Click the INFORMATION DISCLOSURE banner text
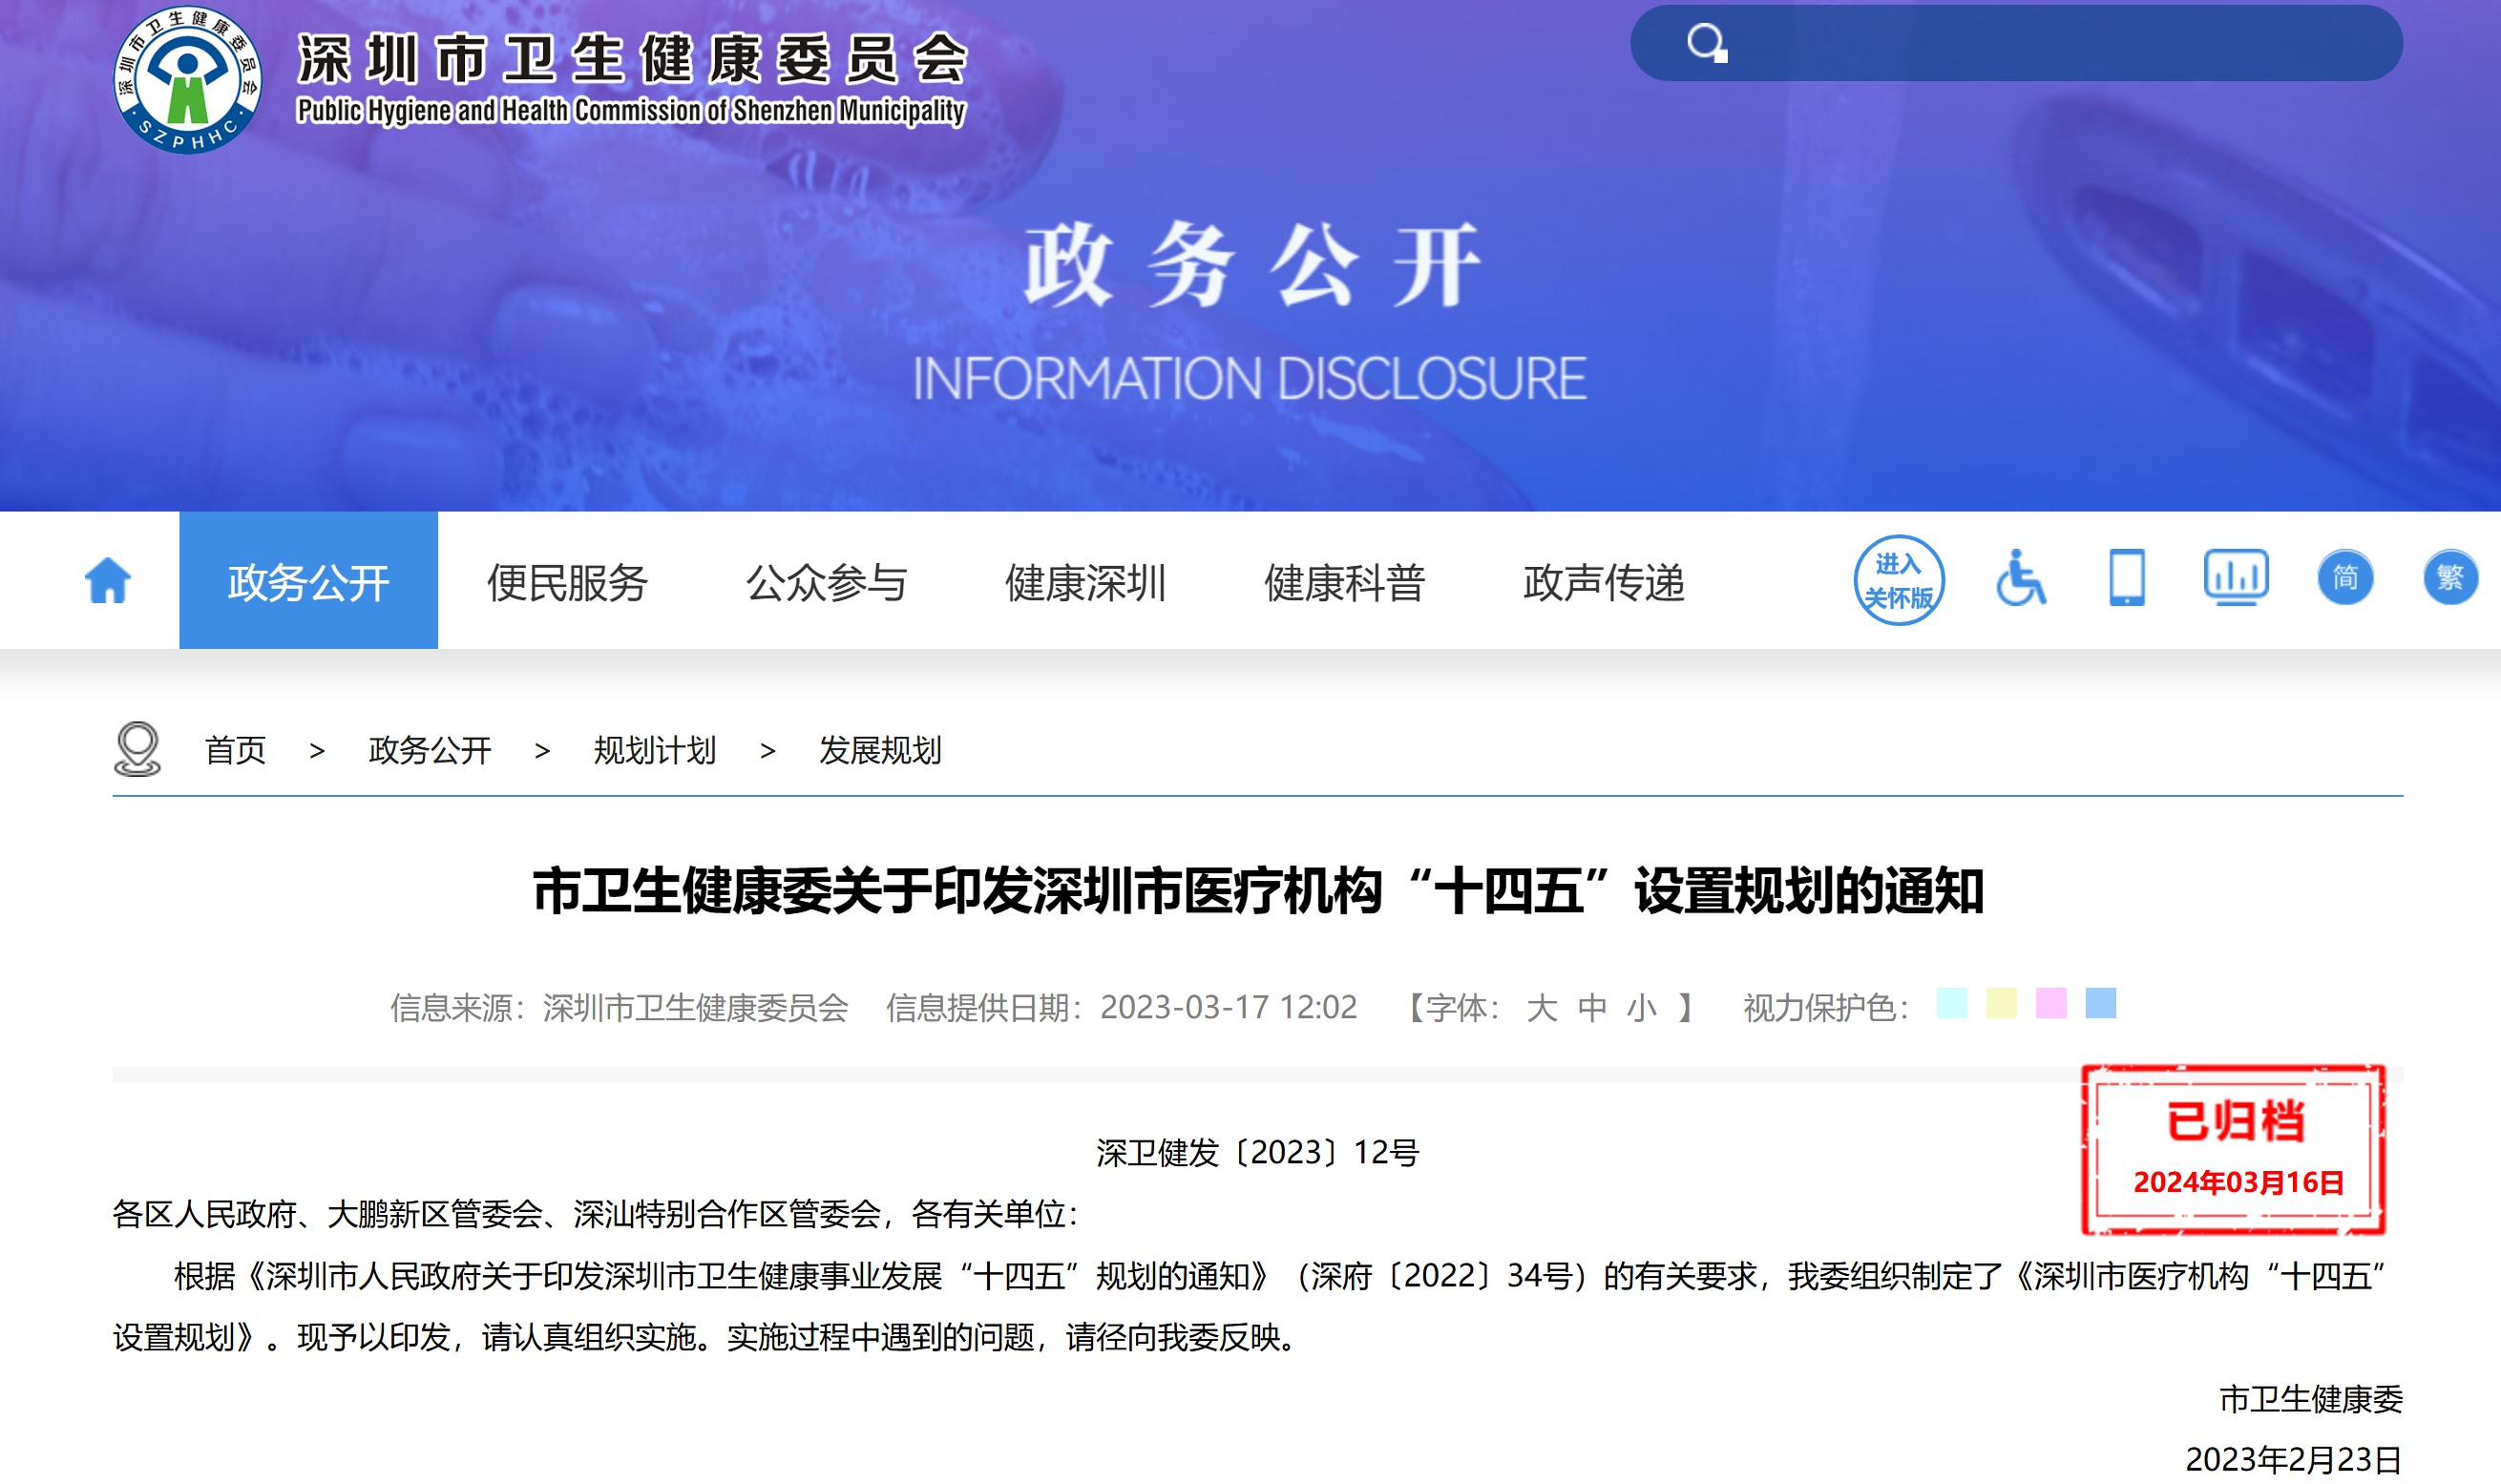The height and width of the screenshot is (1484, 2501). [x=1250, y=379]
